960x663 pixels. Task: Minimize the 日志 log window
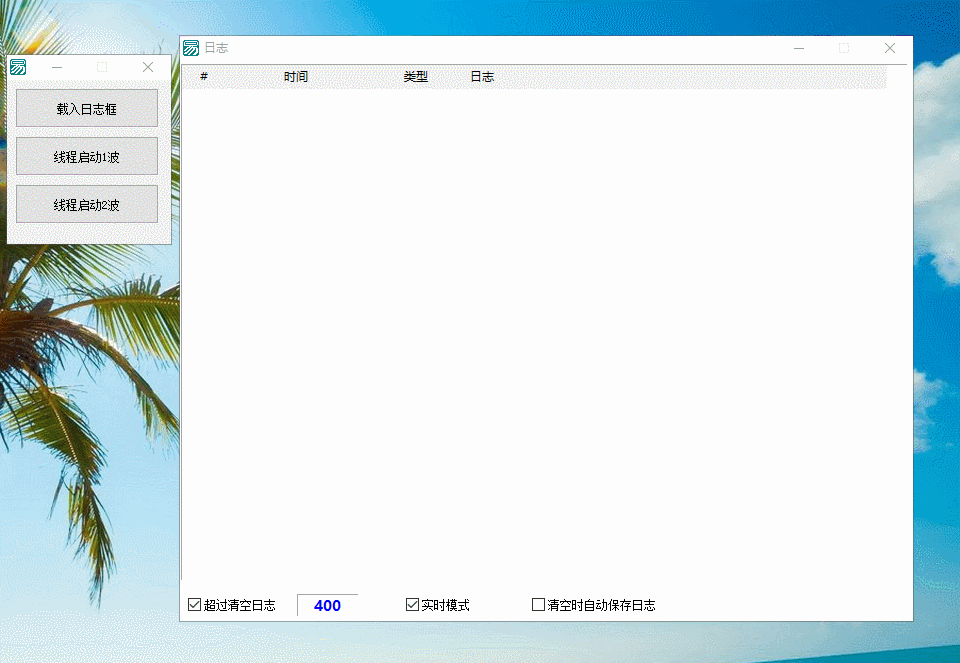(799, 48)
